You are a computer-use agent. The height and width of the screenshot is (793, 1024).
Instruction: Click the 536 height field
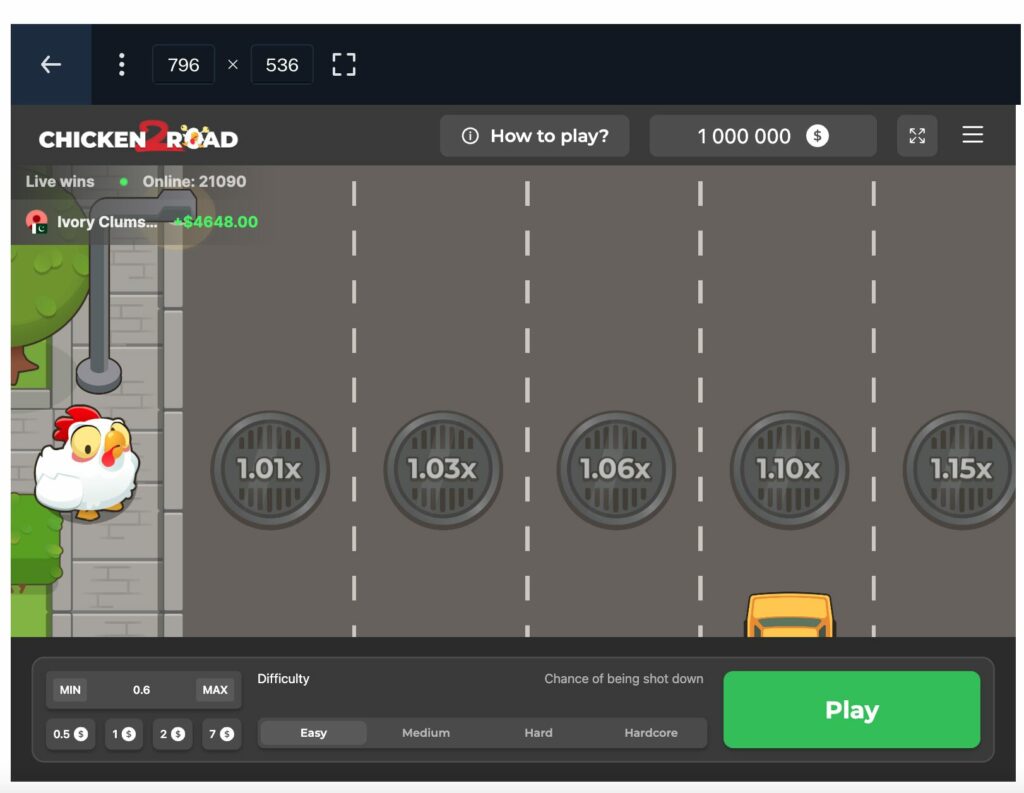click(282, 65)
